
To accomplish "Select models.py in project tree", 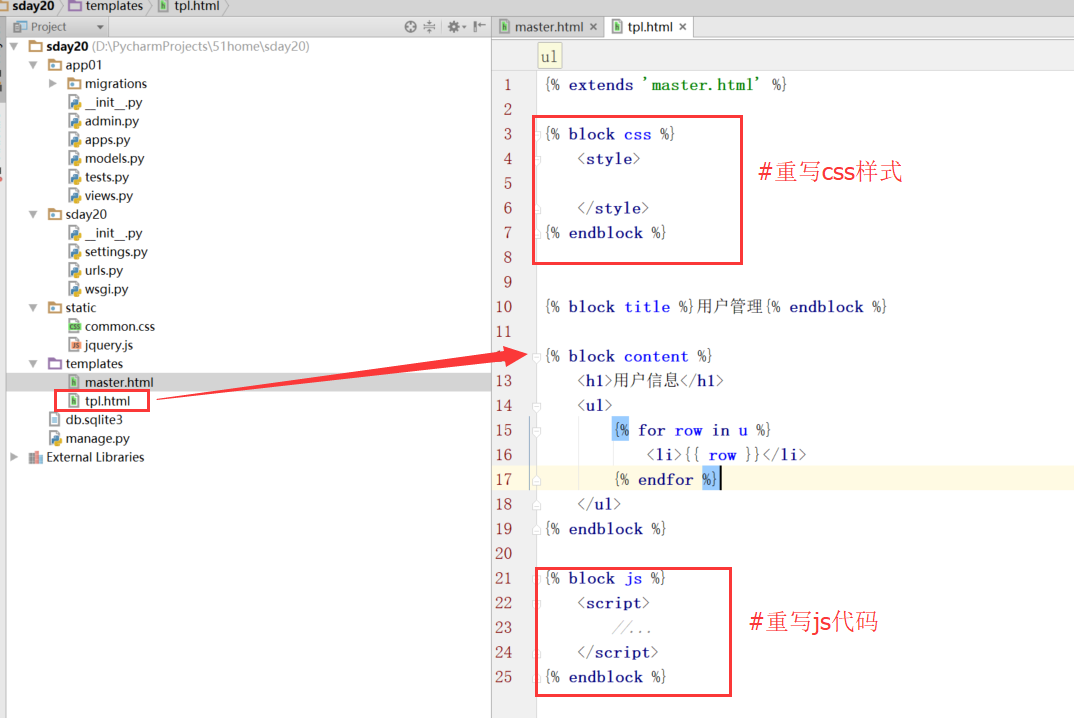I will tap(114, 158).
